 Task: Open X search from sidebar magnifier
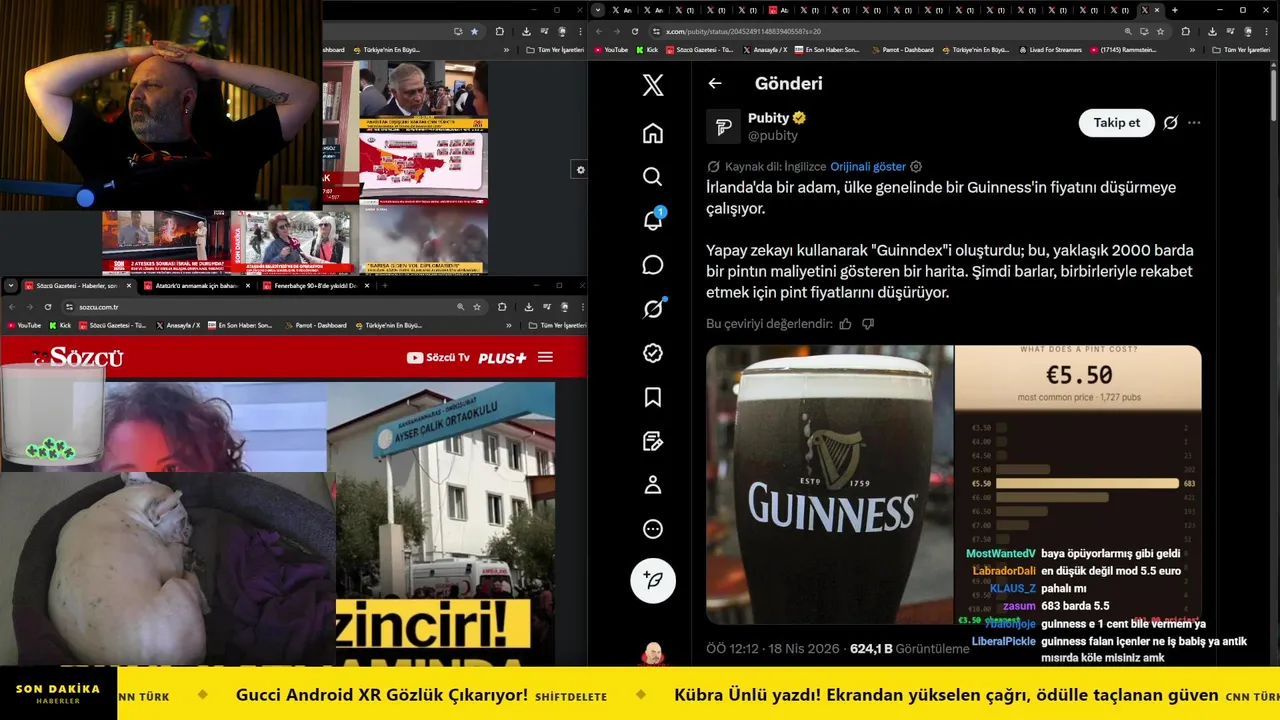(x=653, y=177)
